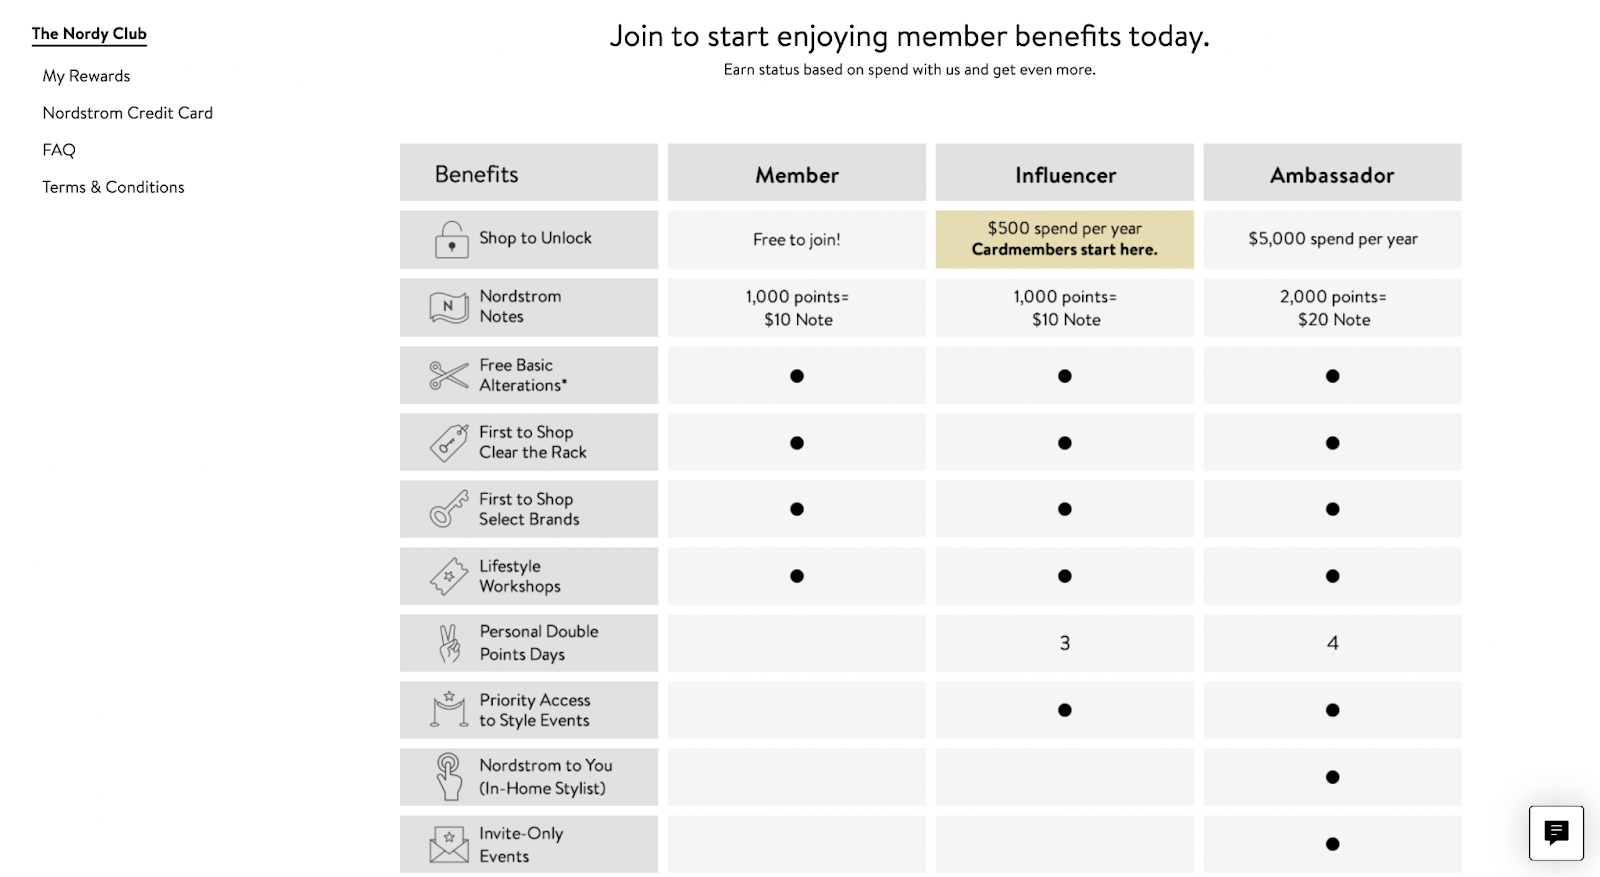Click the touch hand icon for Nordstrom to You
This screenshot has height=877, width=1600.
tap(449, 776)
